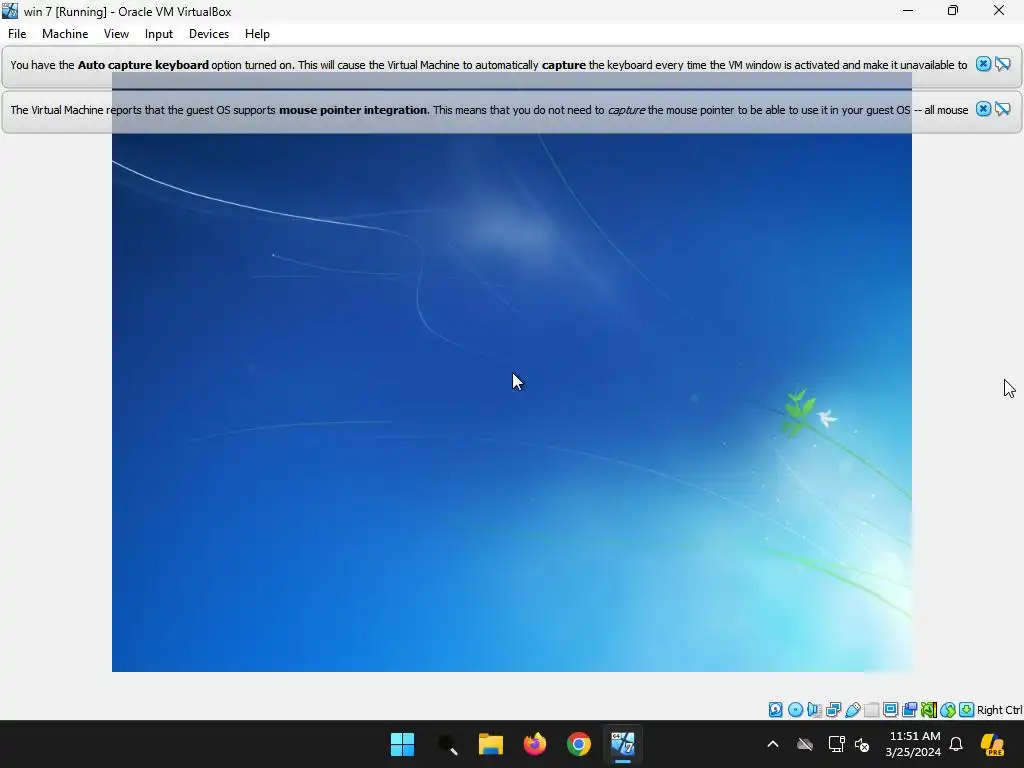Image resolution: width=1024 pixels, height=768 pixels.
Task: Click the OneDrive cloud tray icon
Action: [805, 744]
